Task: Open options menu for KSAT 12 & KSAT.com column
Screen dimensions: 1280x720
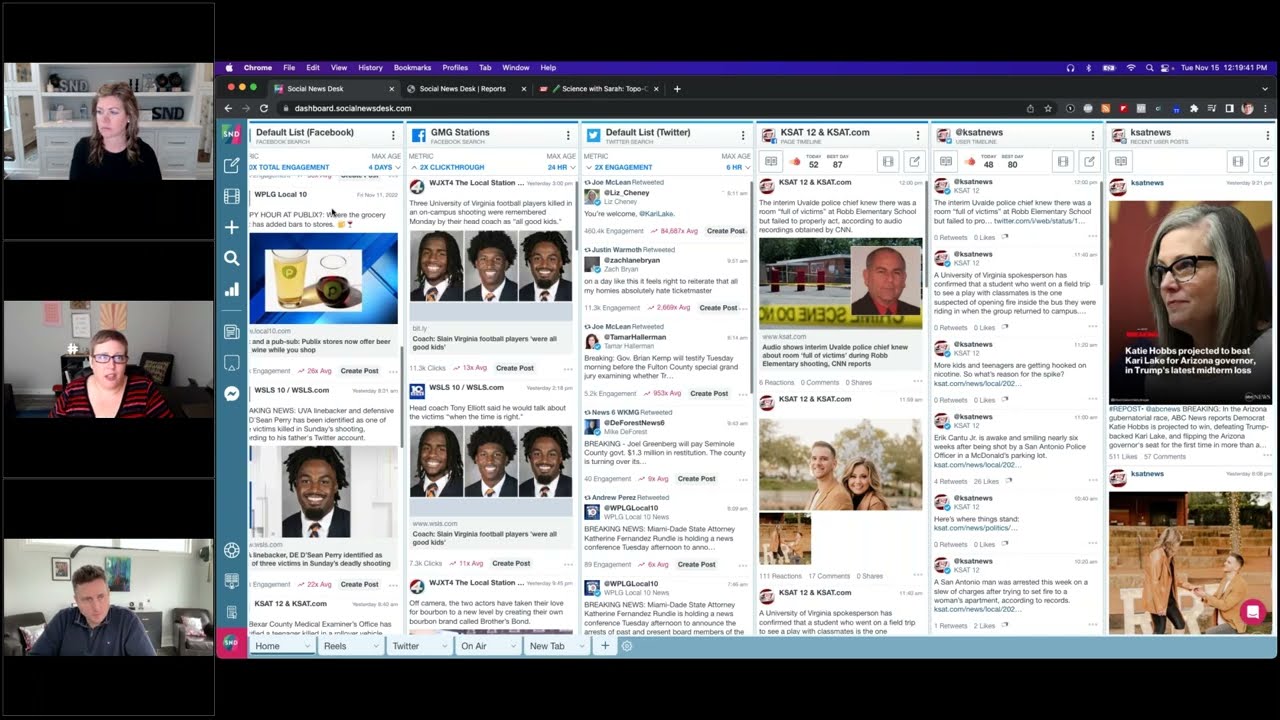Action: coord(917,134)
